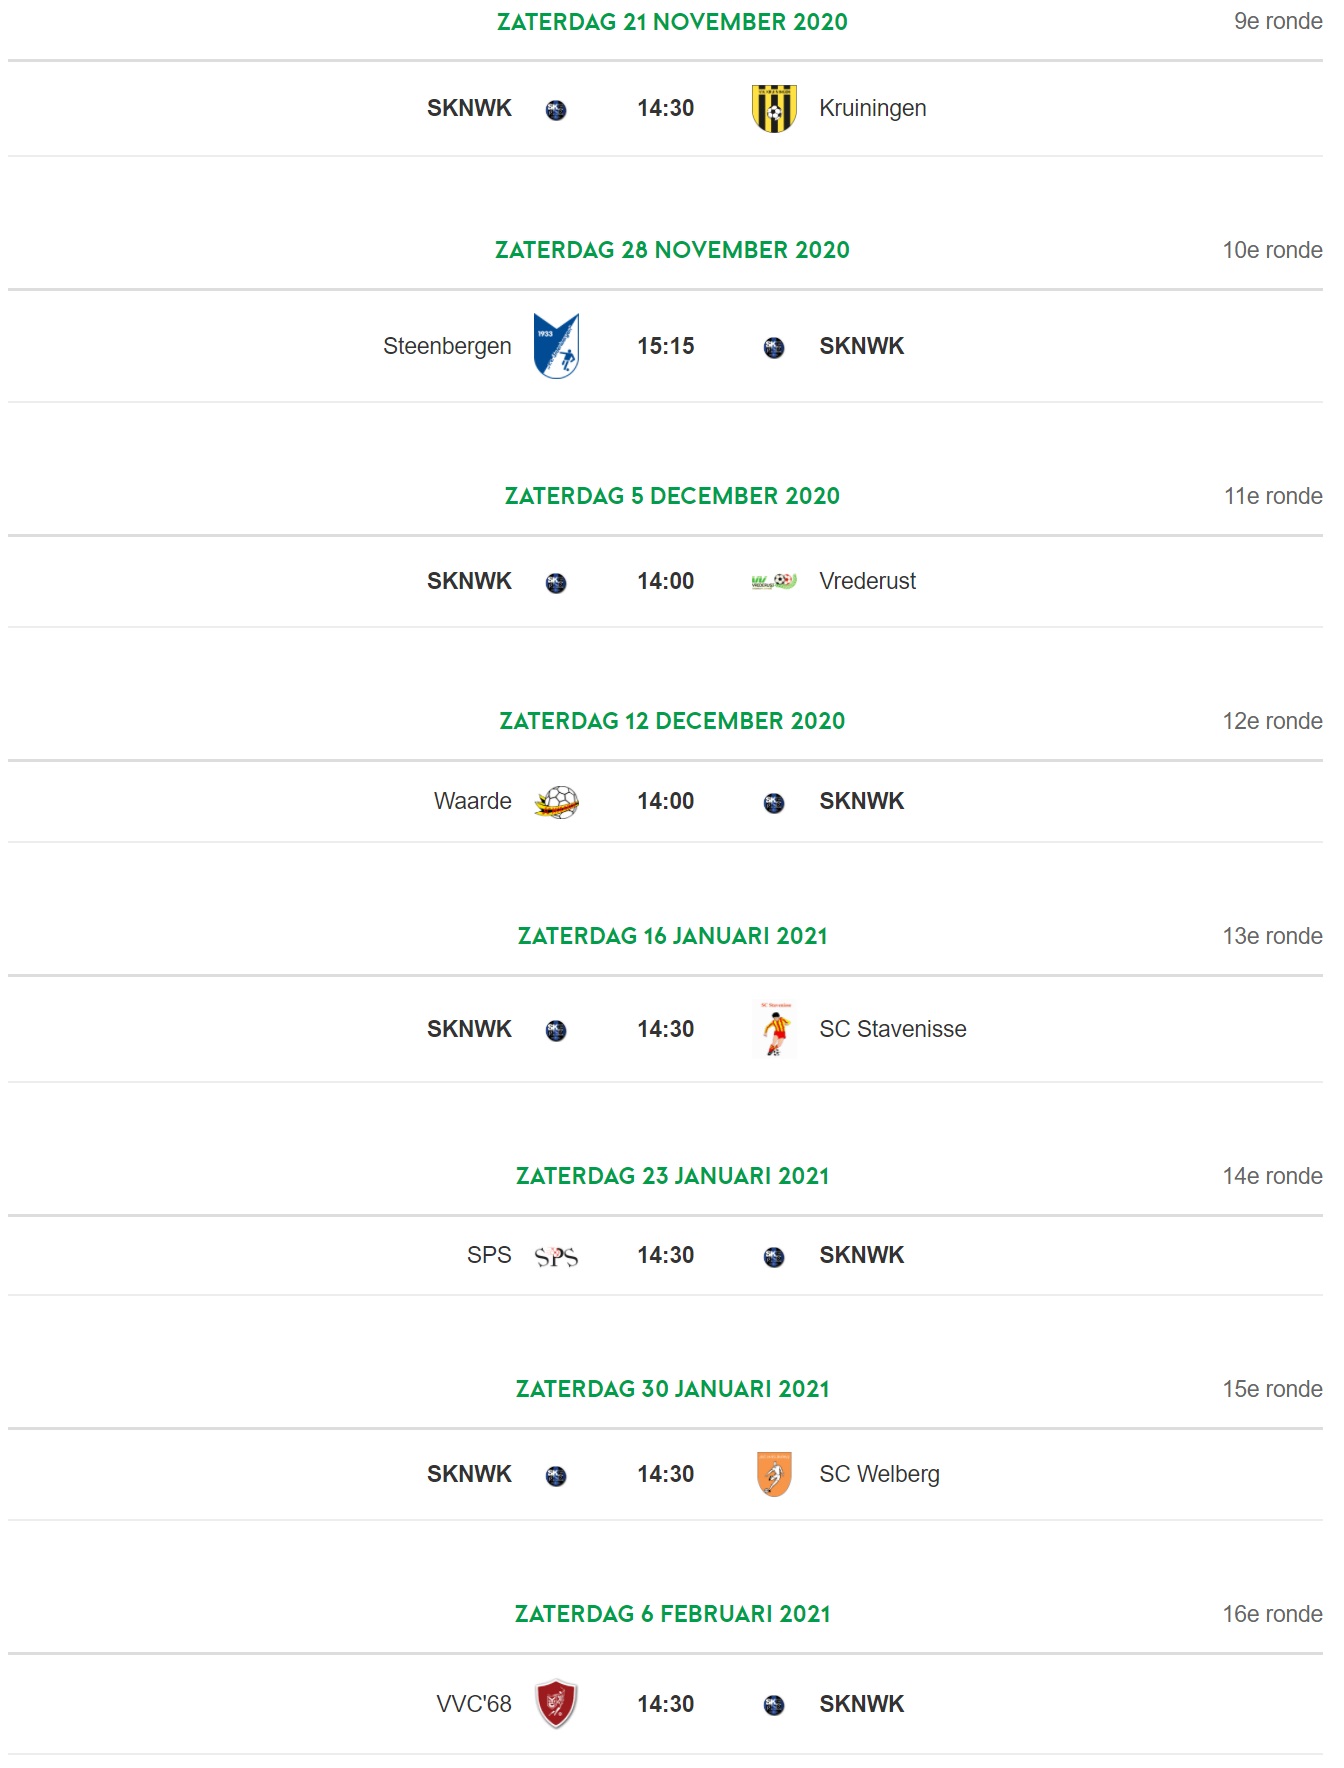Click the 14:00 time for Waarde match

tap(666, 801)
